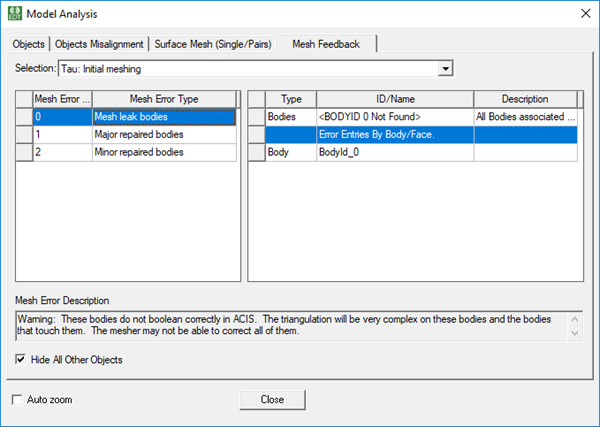
Task: Click the row header beside BodyId_0
Action: point(257,152)
